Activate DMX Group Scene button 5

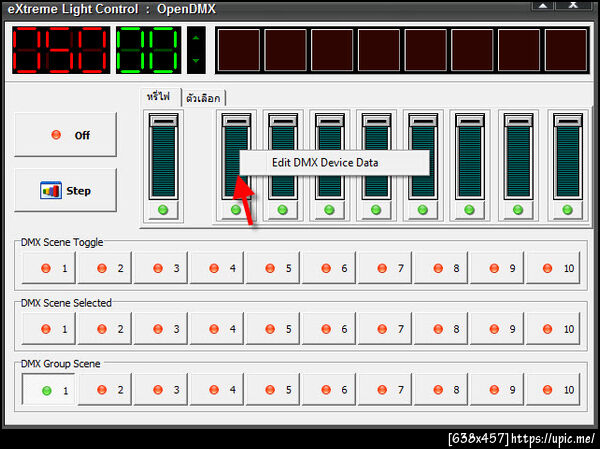pos(273,390)
